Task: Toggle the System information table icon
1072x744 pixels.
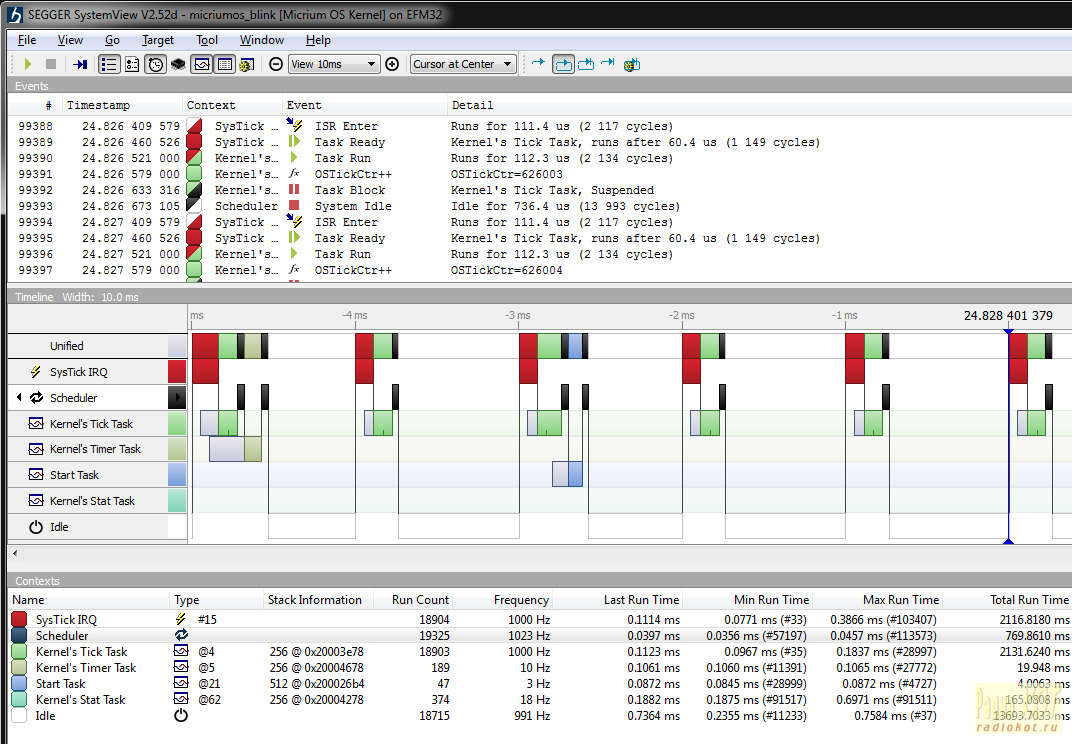Action: (225, 64)
